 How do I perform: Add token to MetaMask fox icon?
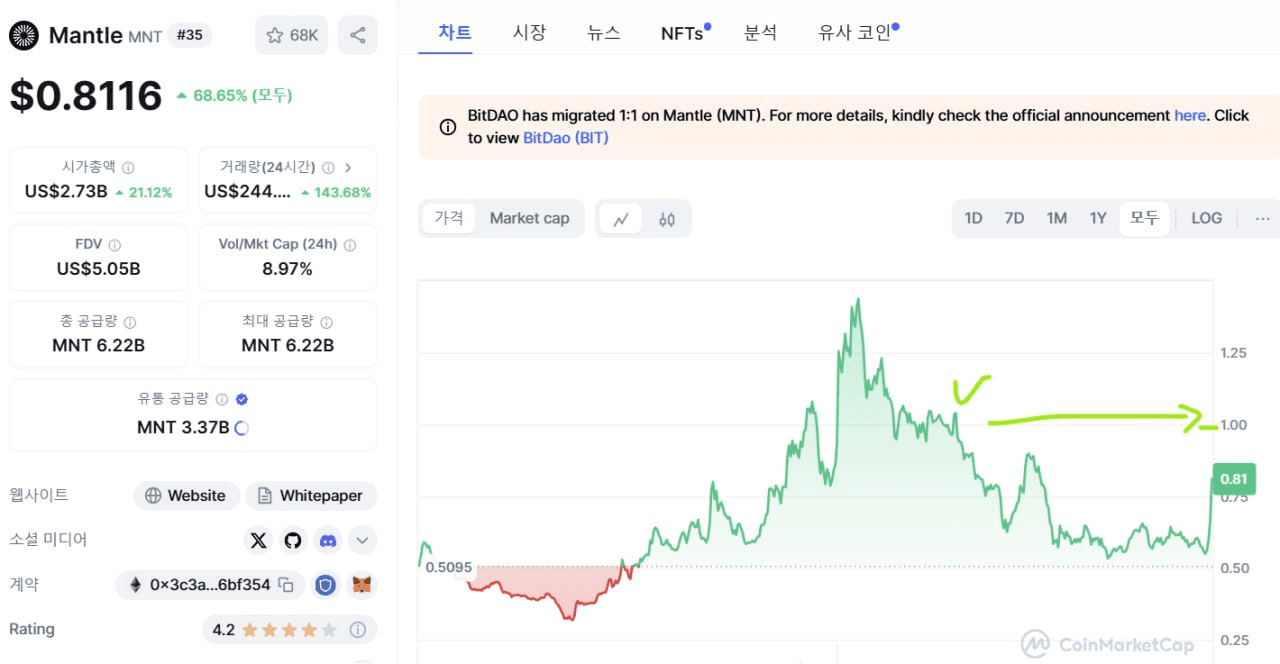click(362, 585)
